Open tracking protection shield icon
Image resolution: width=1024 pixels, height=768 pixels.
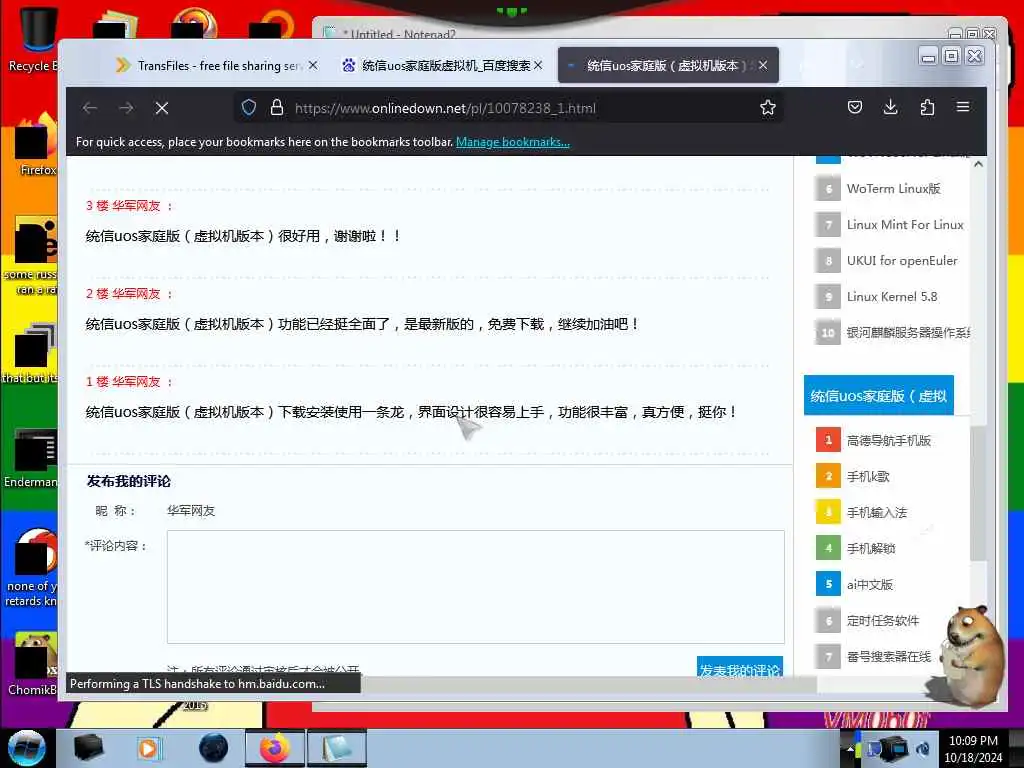click(x=249, y=108)
